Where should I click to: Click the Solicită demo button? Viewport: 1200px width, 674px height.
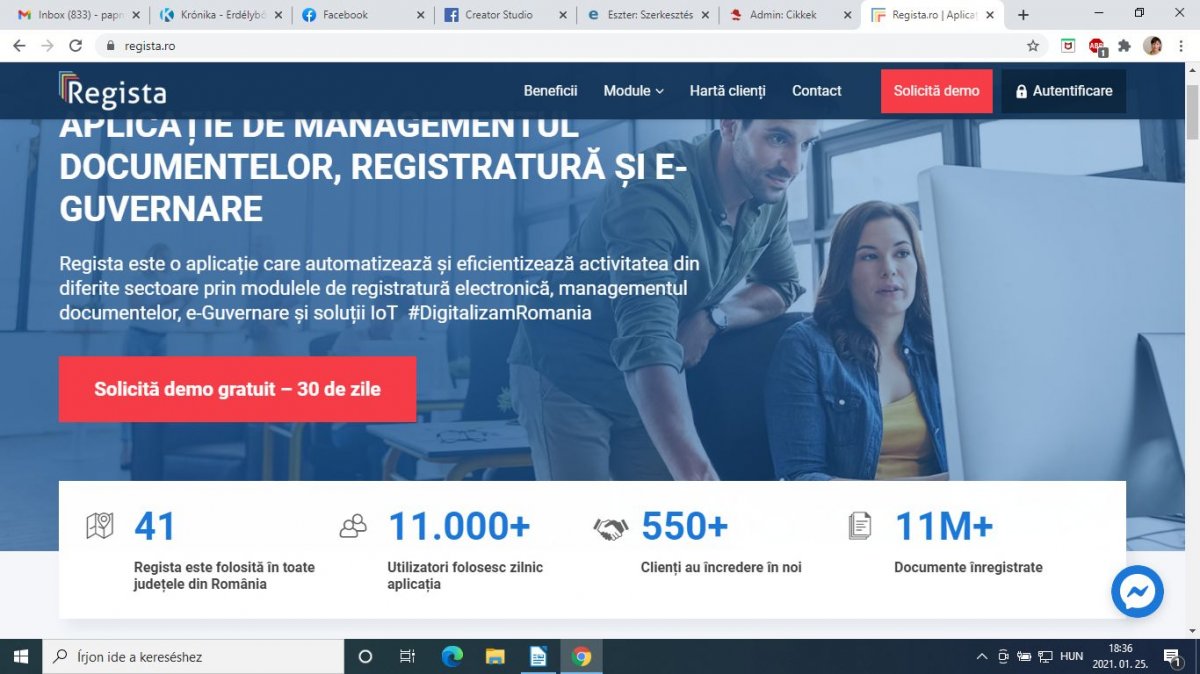click(x=936, y=91)
